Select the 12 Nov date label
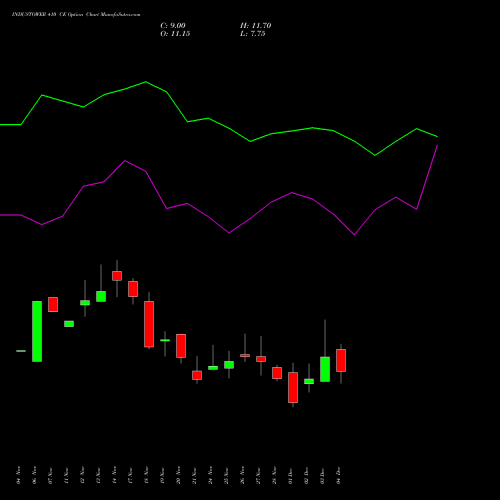The image size is (500, 500). [x=82, y=475]
